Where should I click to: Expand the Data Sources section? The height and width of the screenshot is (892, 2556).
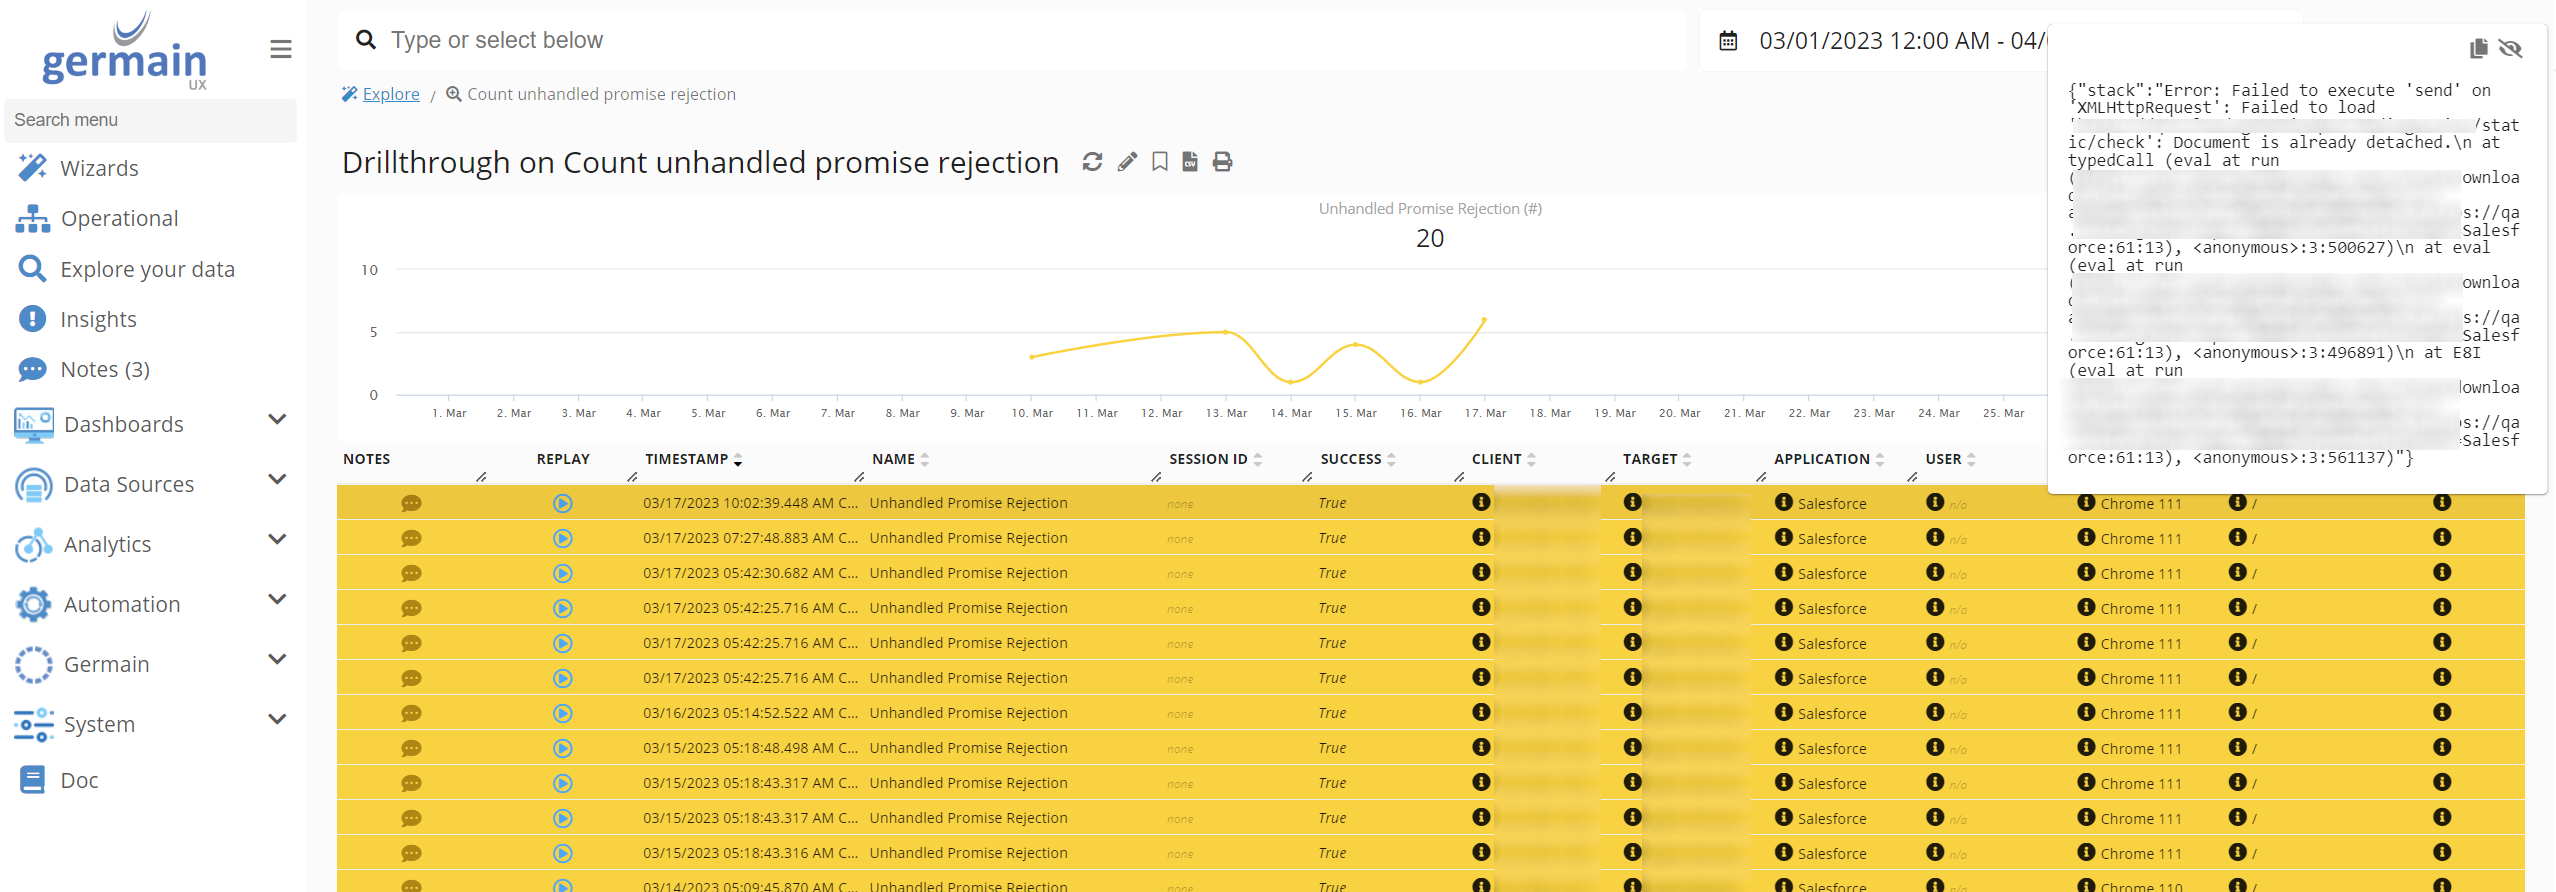(x=277, y=480)
